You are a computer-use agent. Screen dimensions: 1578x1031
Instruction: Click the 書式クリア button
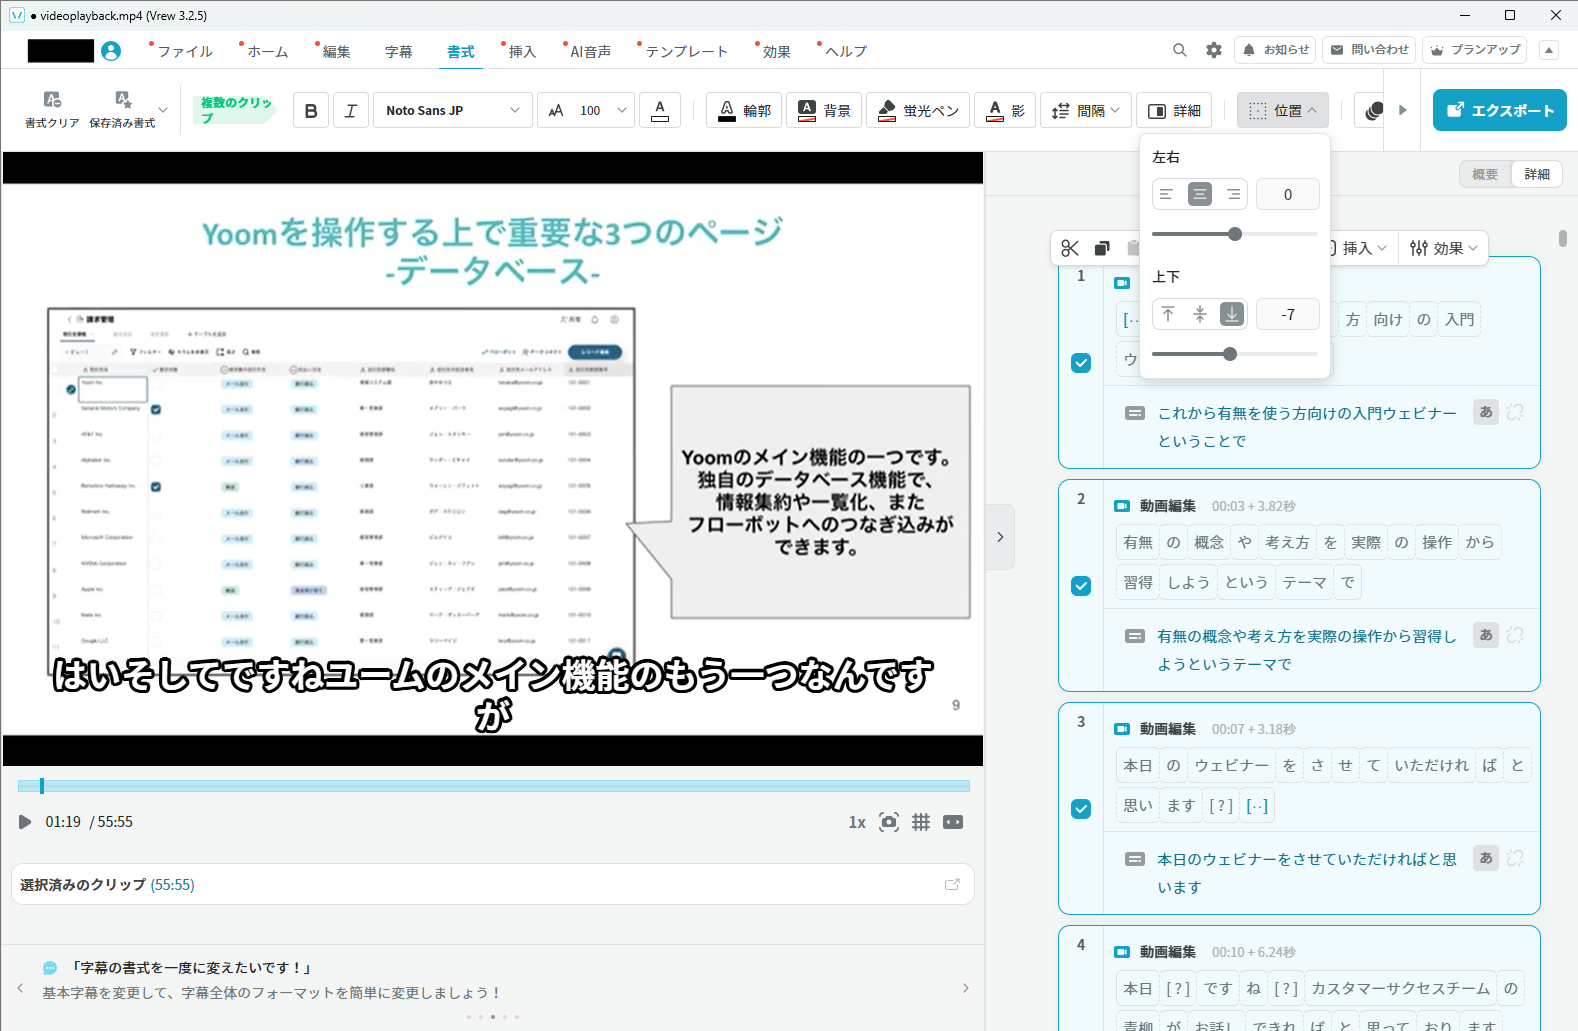52,110
